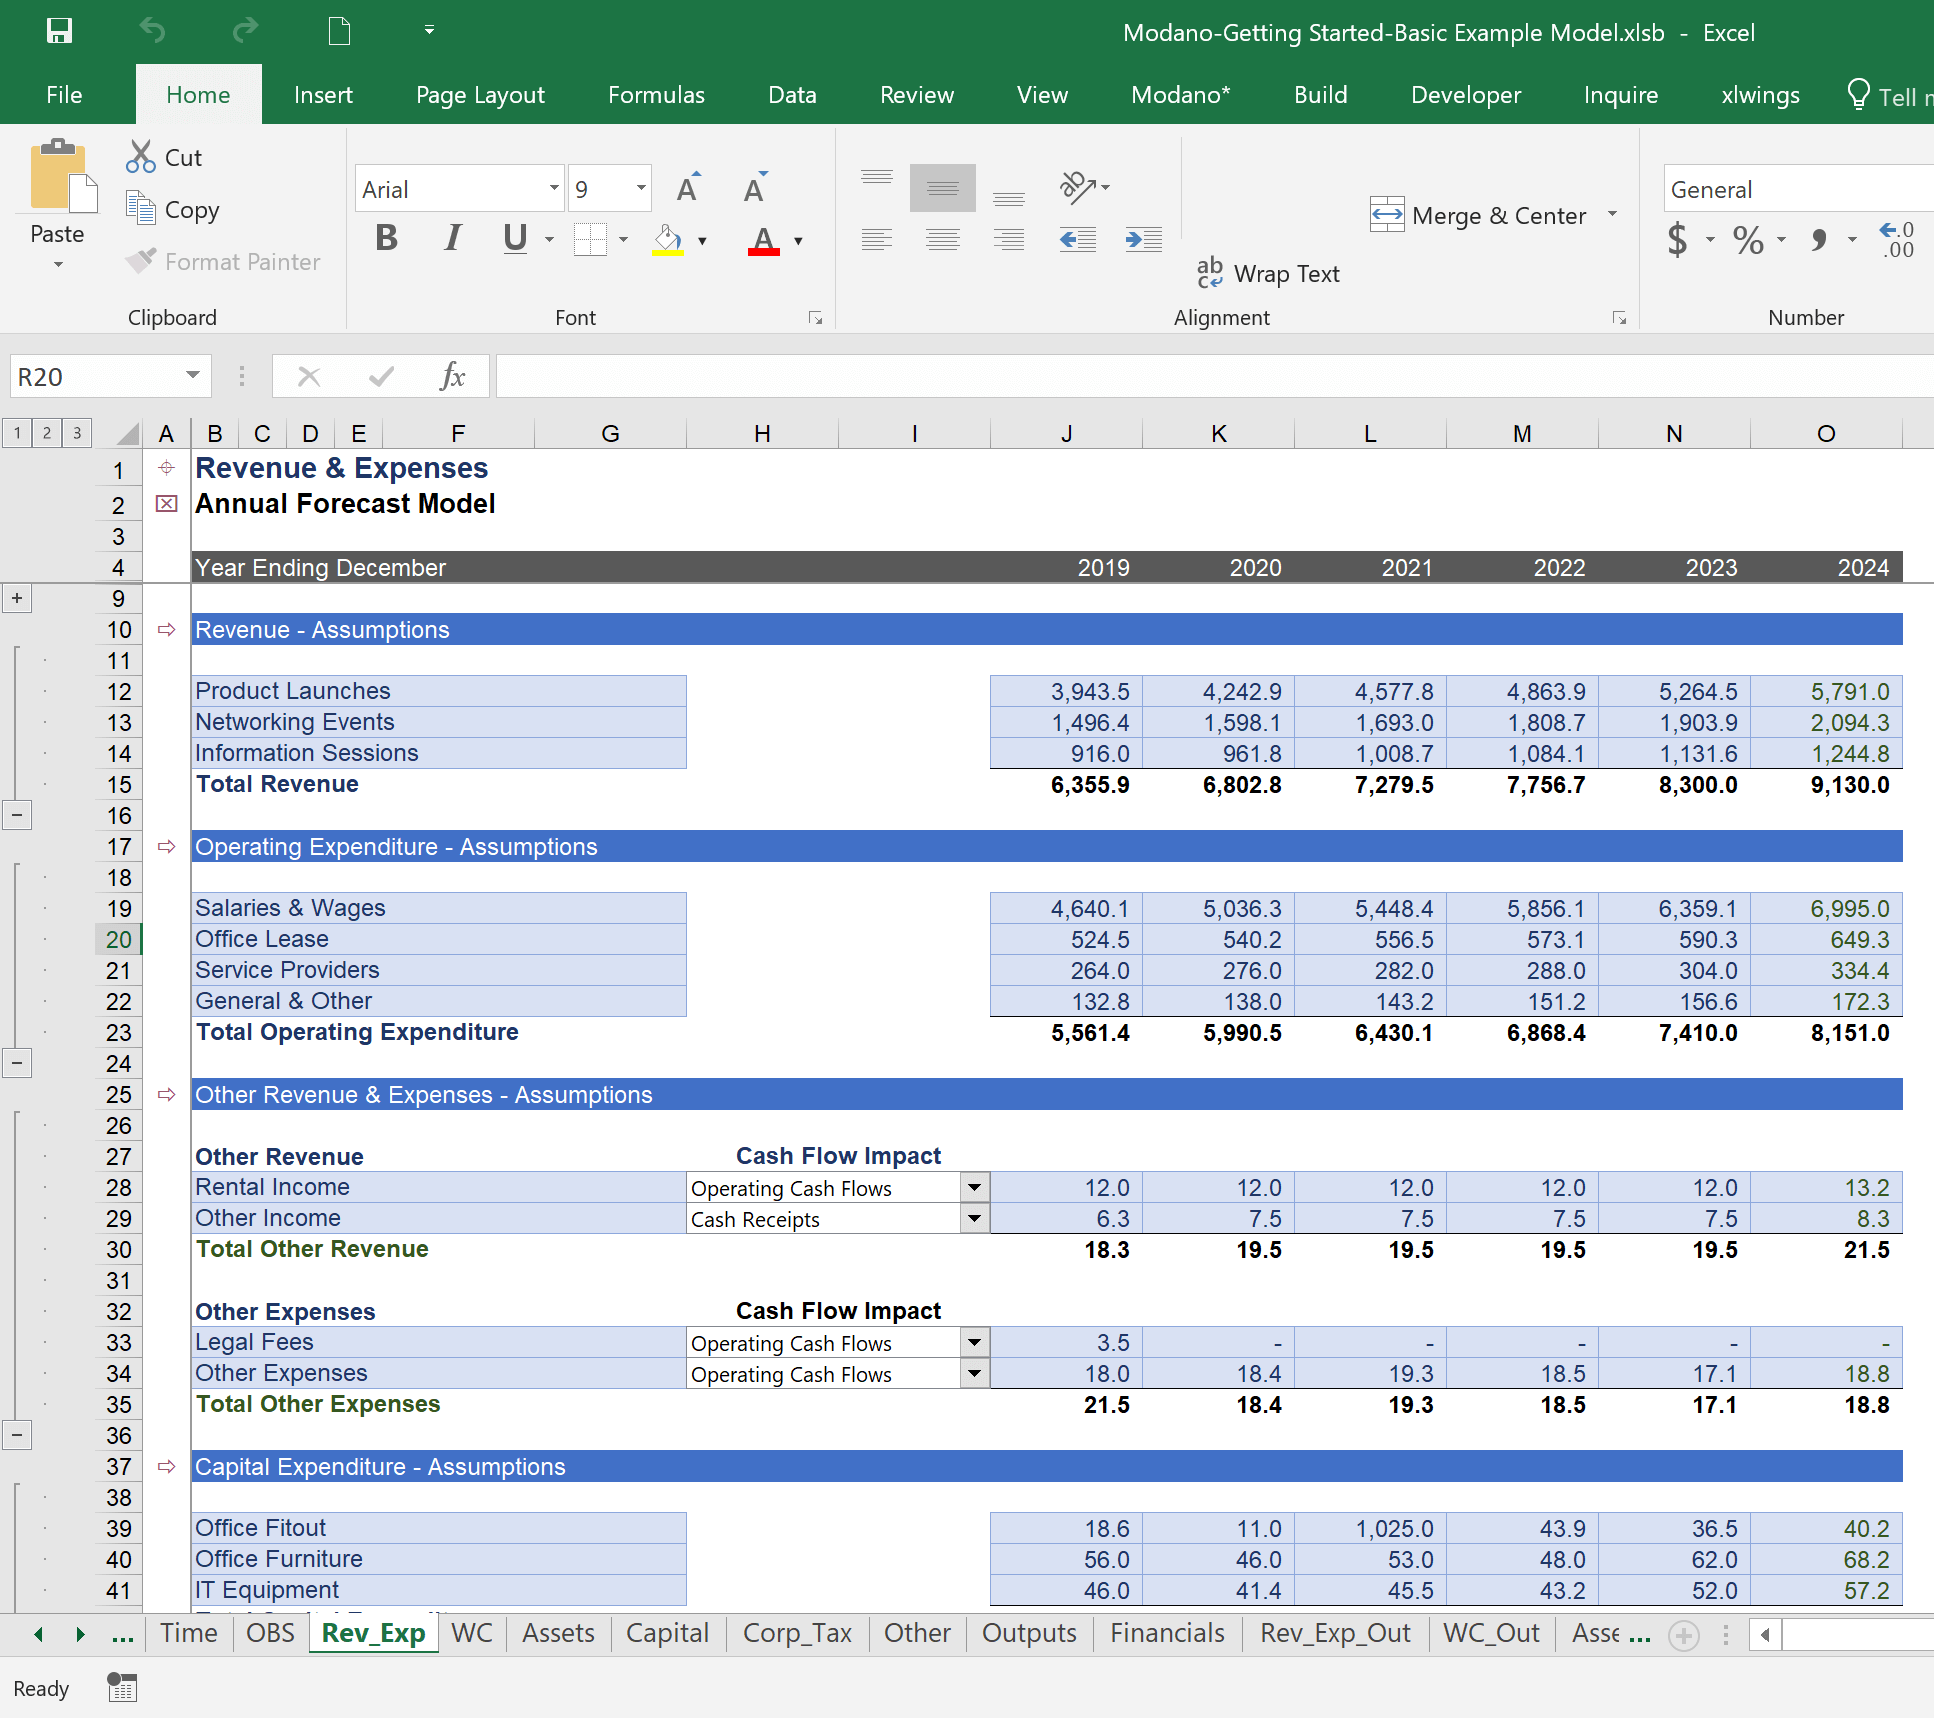
Task: Click the Copy button
Action: [x=173, y=210]
